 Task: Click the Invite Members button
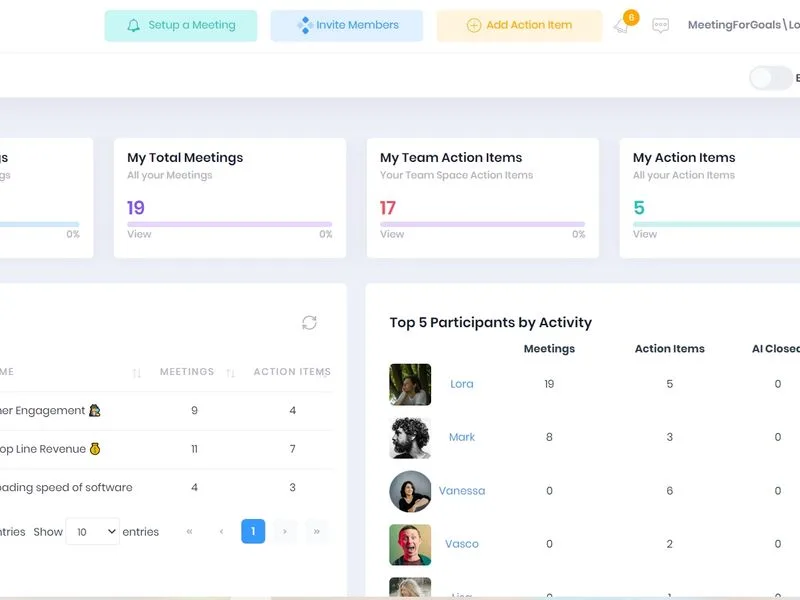[347, 26]
